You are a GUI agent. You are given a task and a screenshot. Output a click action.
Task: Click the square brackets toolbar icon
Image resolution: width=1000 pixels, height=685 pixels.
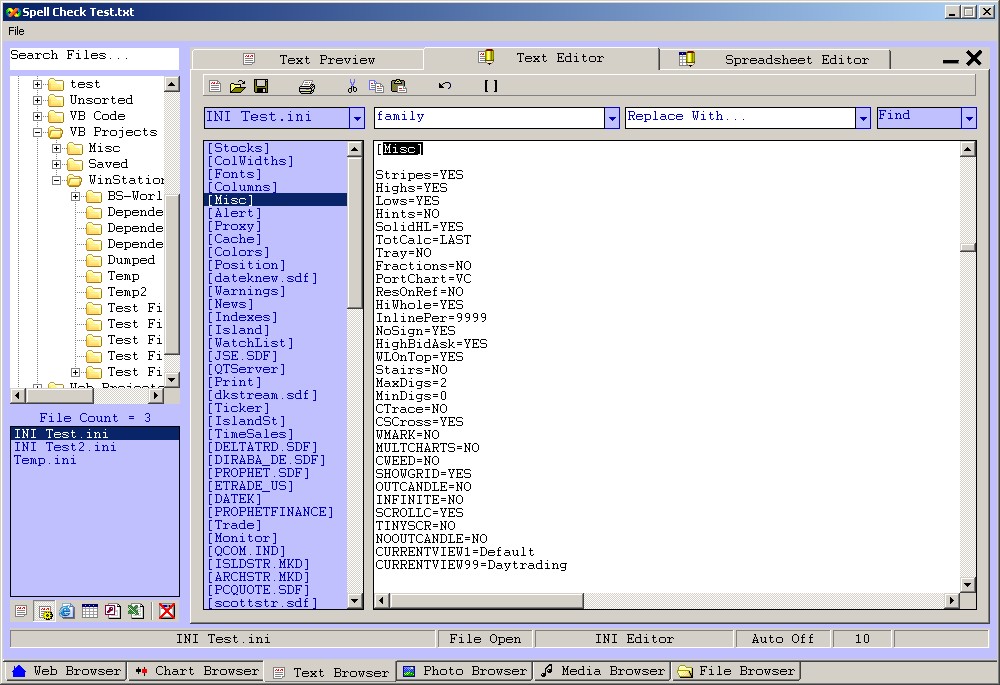[x=490, y=85]
